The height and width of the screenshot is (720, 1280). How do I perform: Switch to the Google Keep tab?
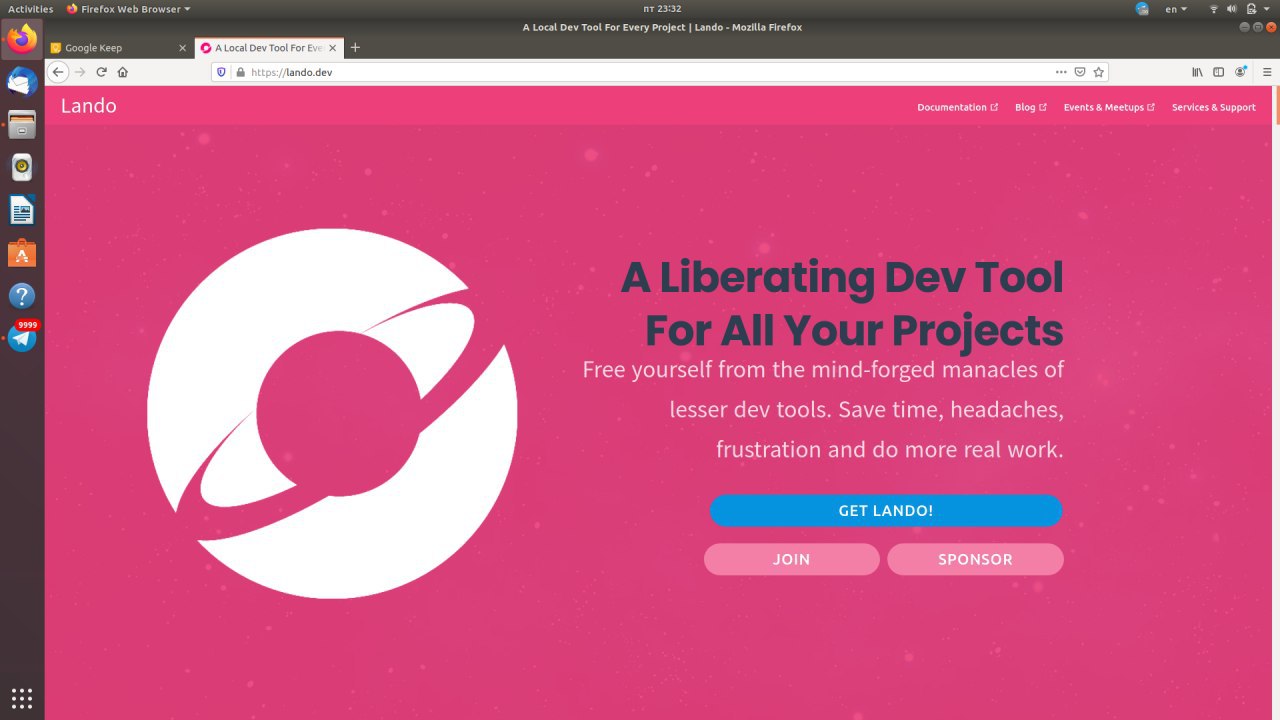point(118,48)
